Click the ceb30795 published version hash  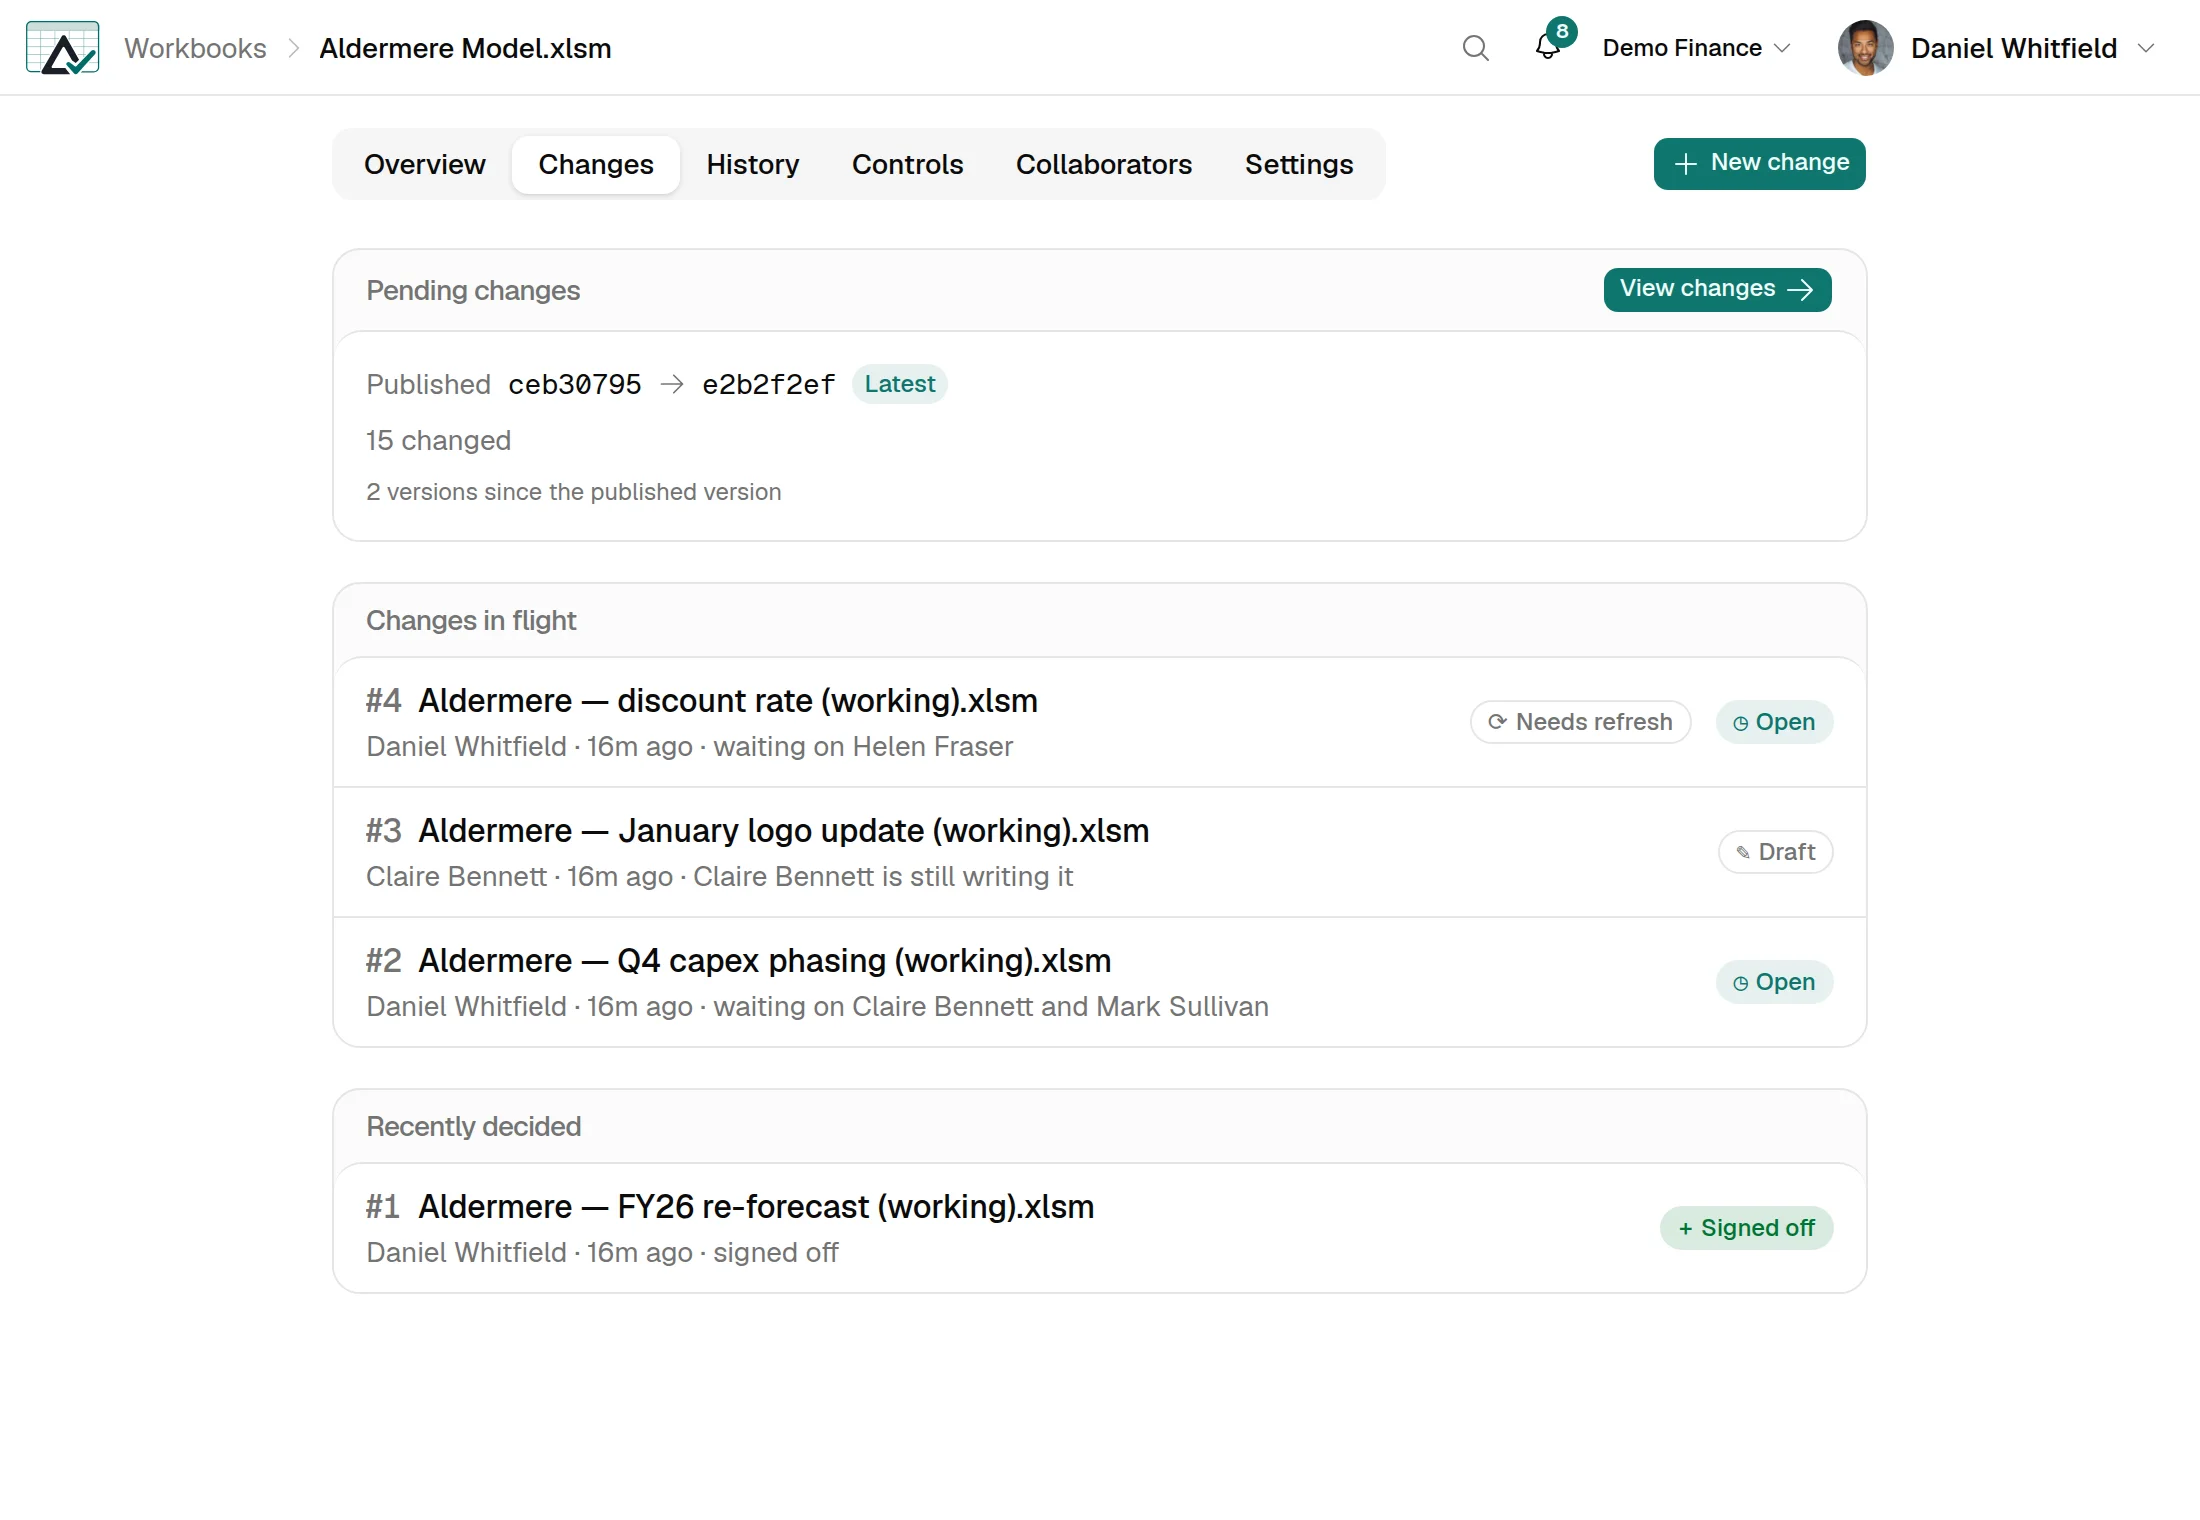point(575,384)
